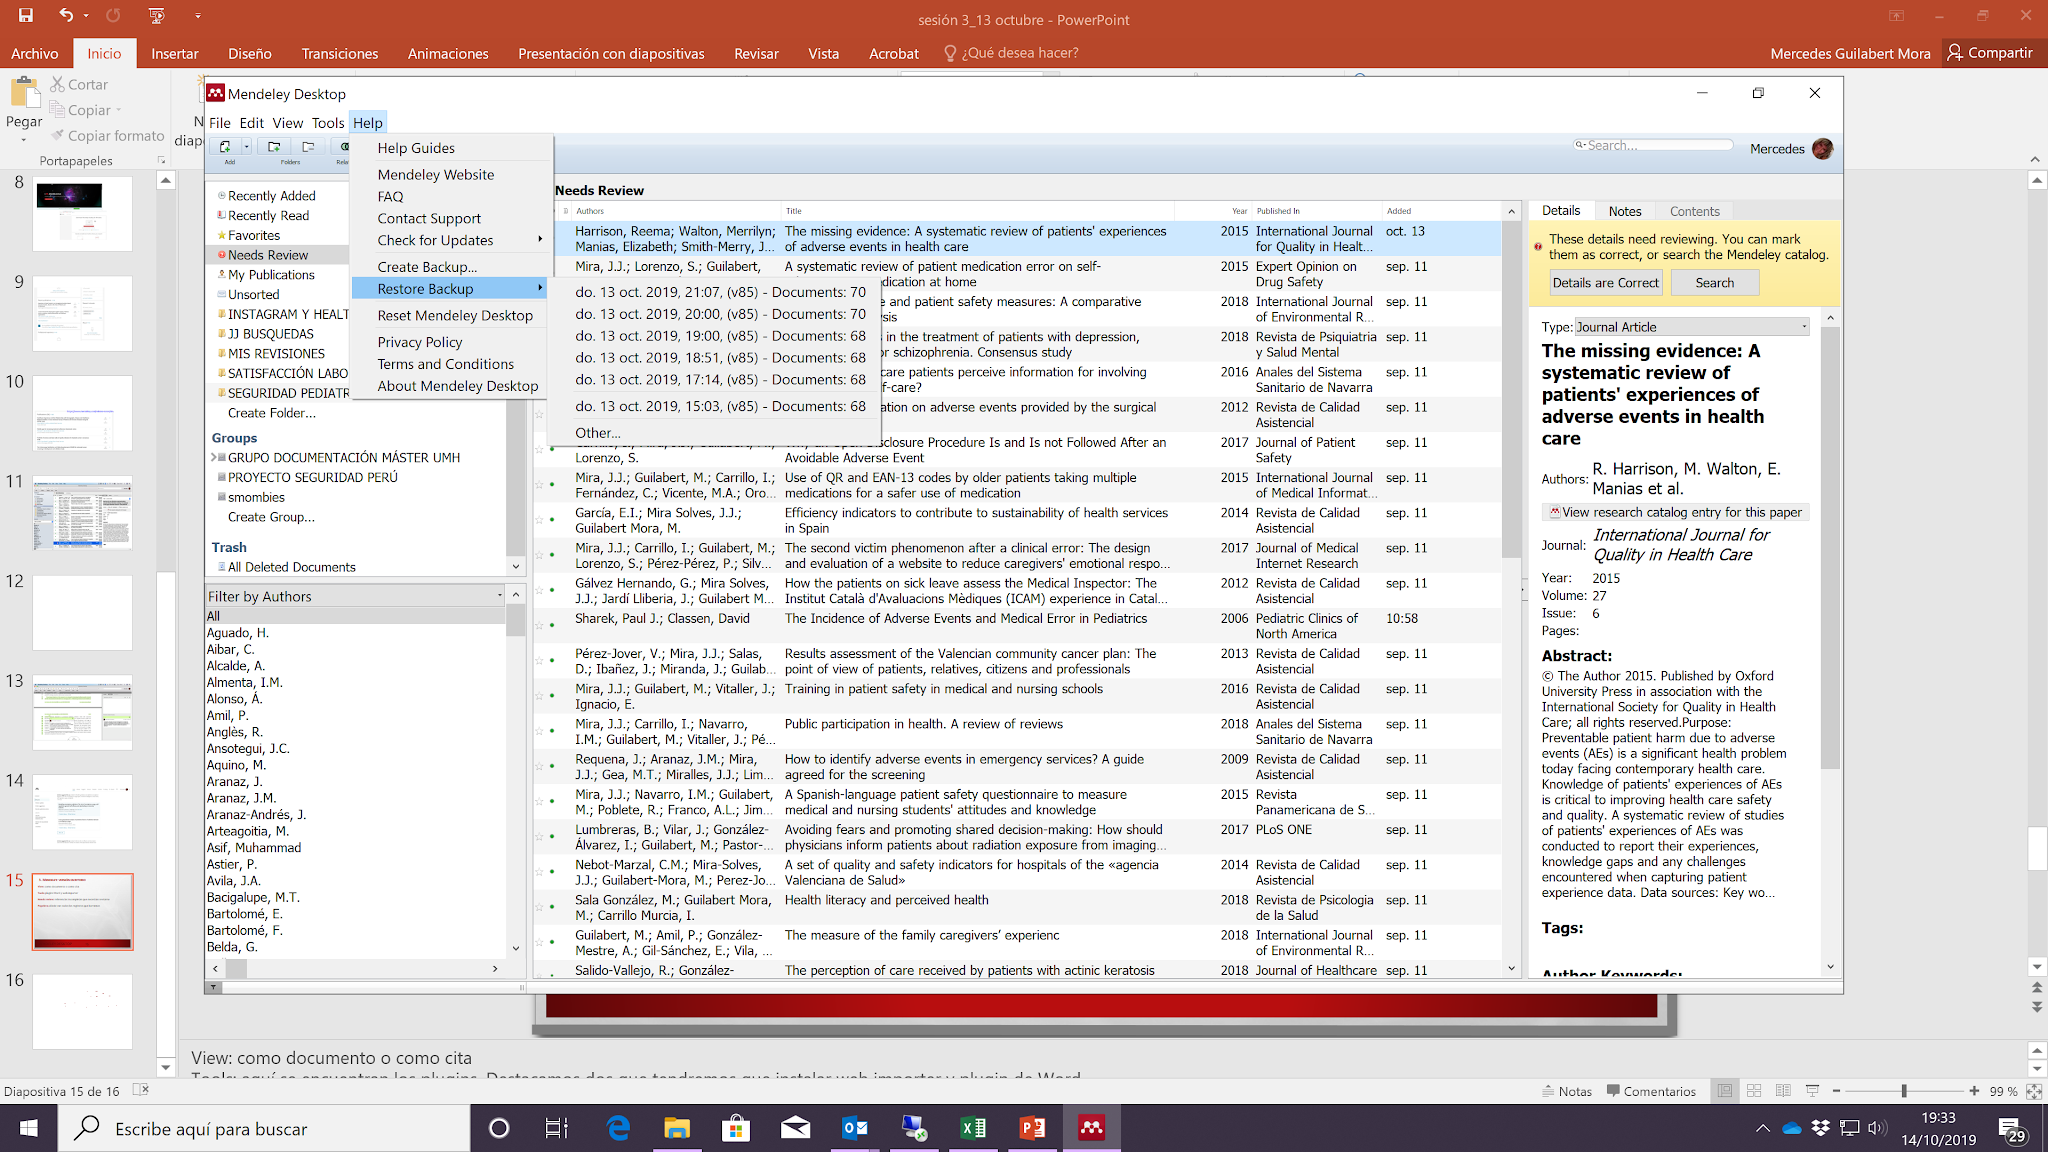
Task: Click the Add document toolbar icon
Action: (225, 147)
